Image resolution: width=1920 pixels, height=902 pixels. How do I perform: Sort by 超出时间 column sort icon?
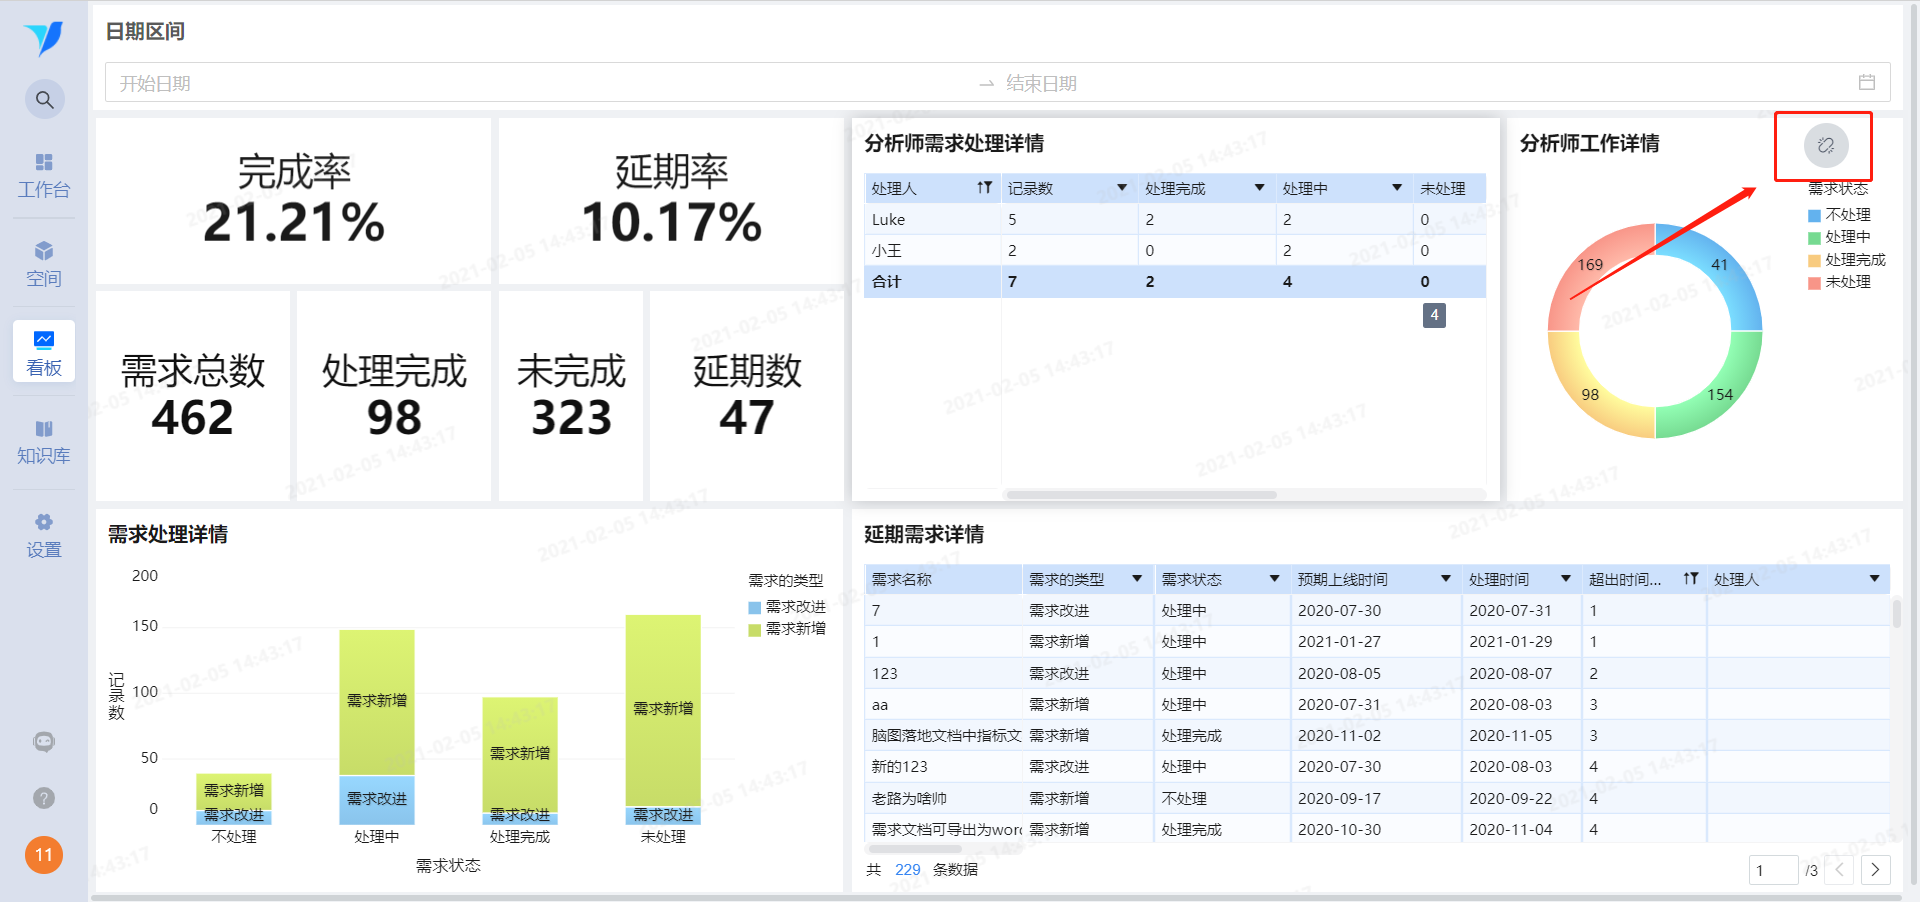(1690, 579)
